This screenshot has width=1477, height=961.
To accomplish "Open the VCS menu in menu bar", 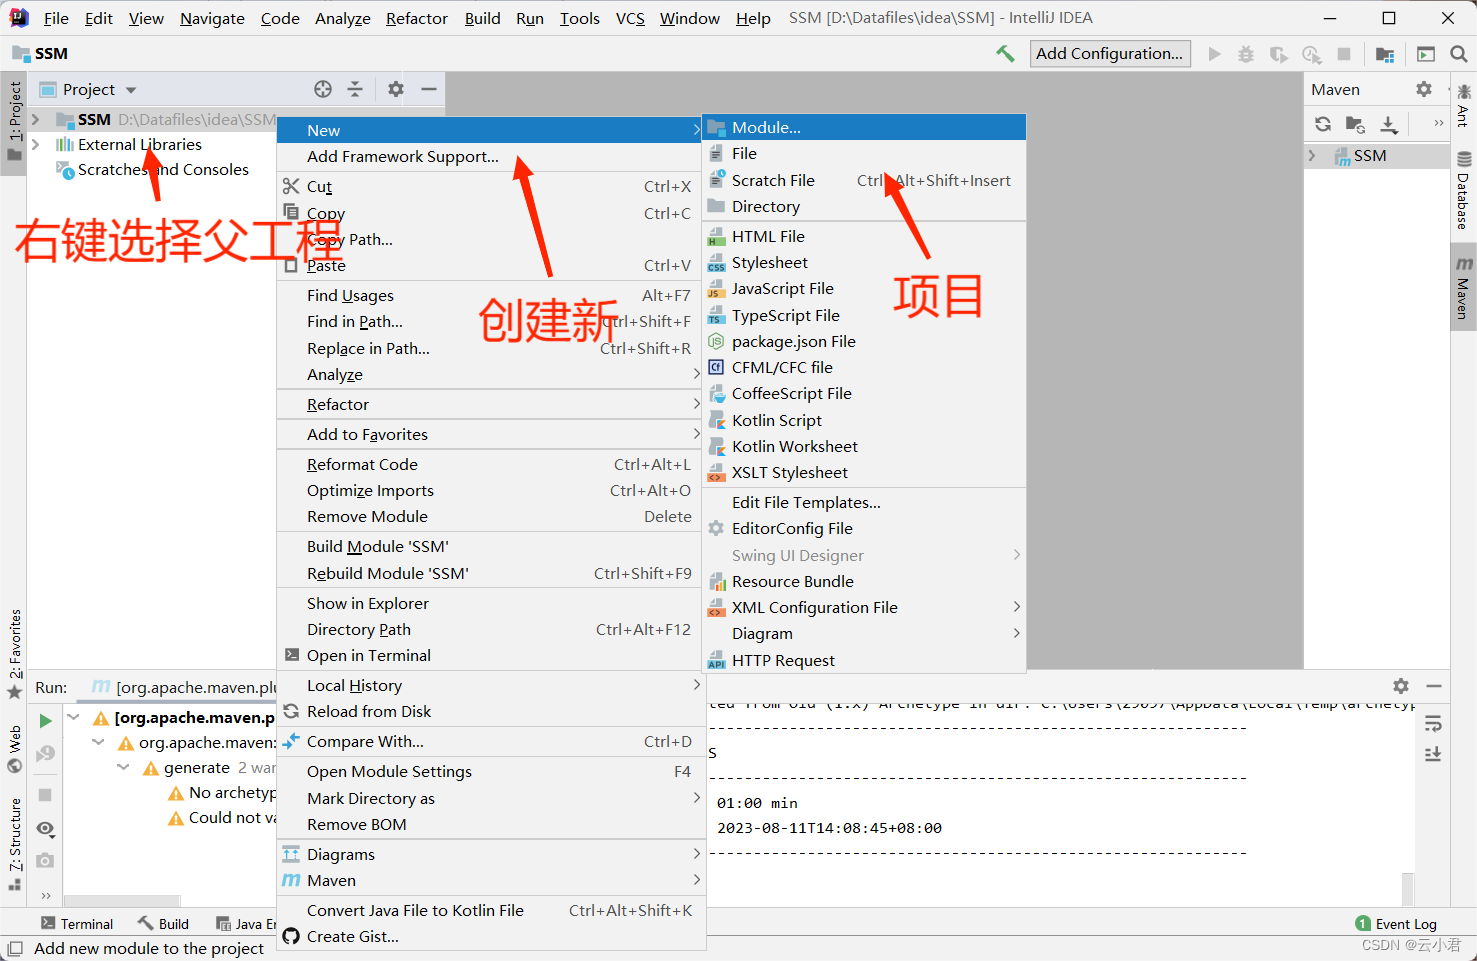I will (630, 18).
